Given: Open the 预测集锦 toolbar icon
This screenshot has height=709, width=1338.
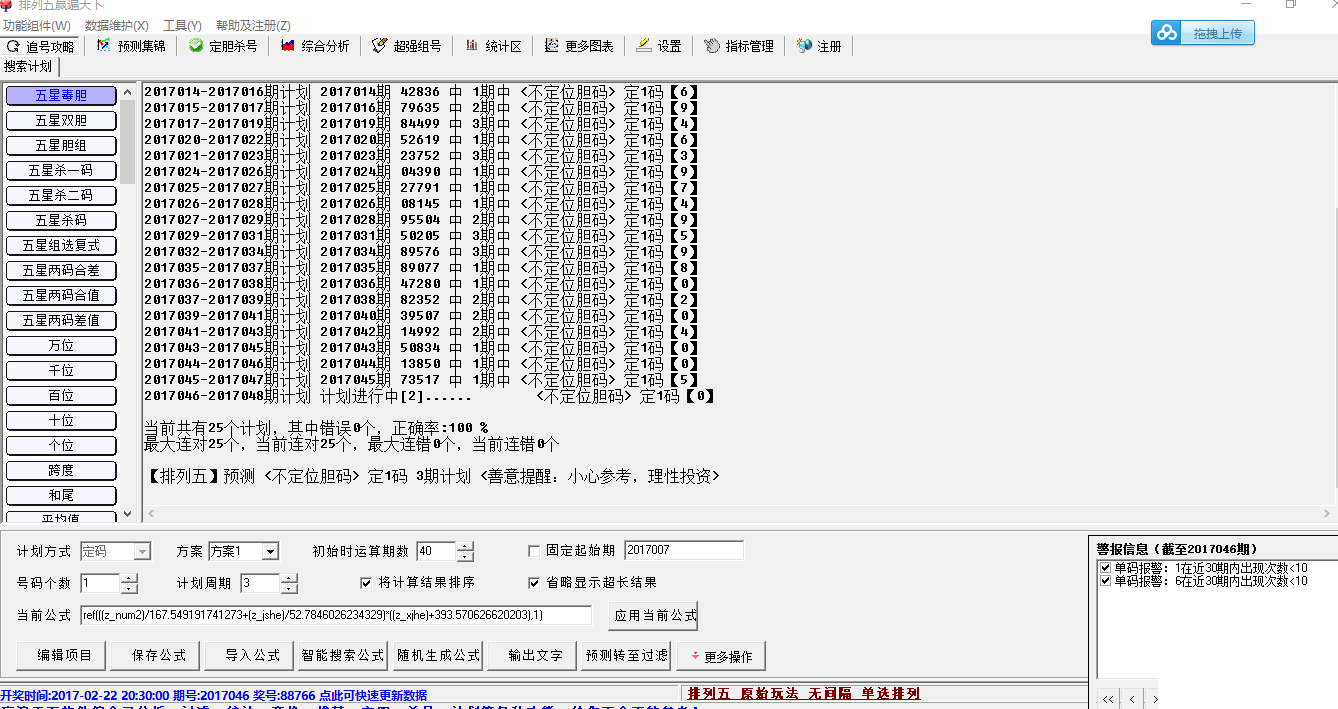Looking at the screenshot, I should coord(132,46).
